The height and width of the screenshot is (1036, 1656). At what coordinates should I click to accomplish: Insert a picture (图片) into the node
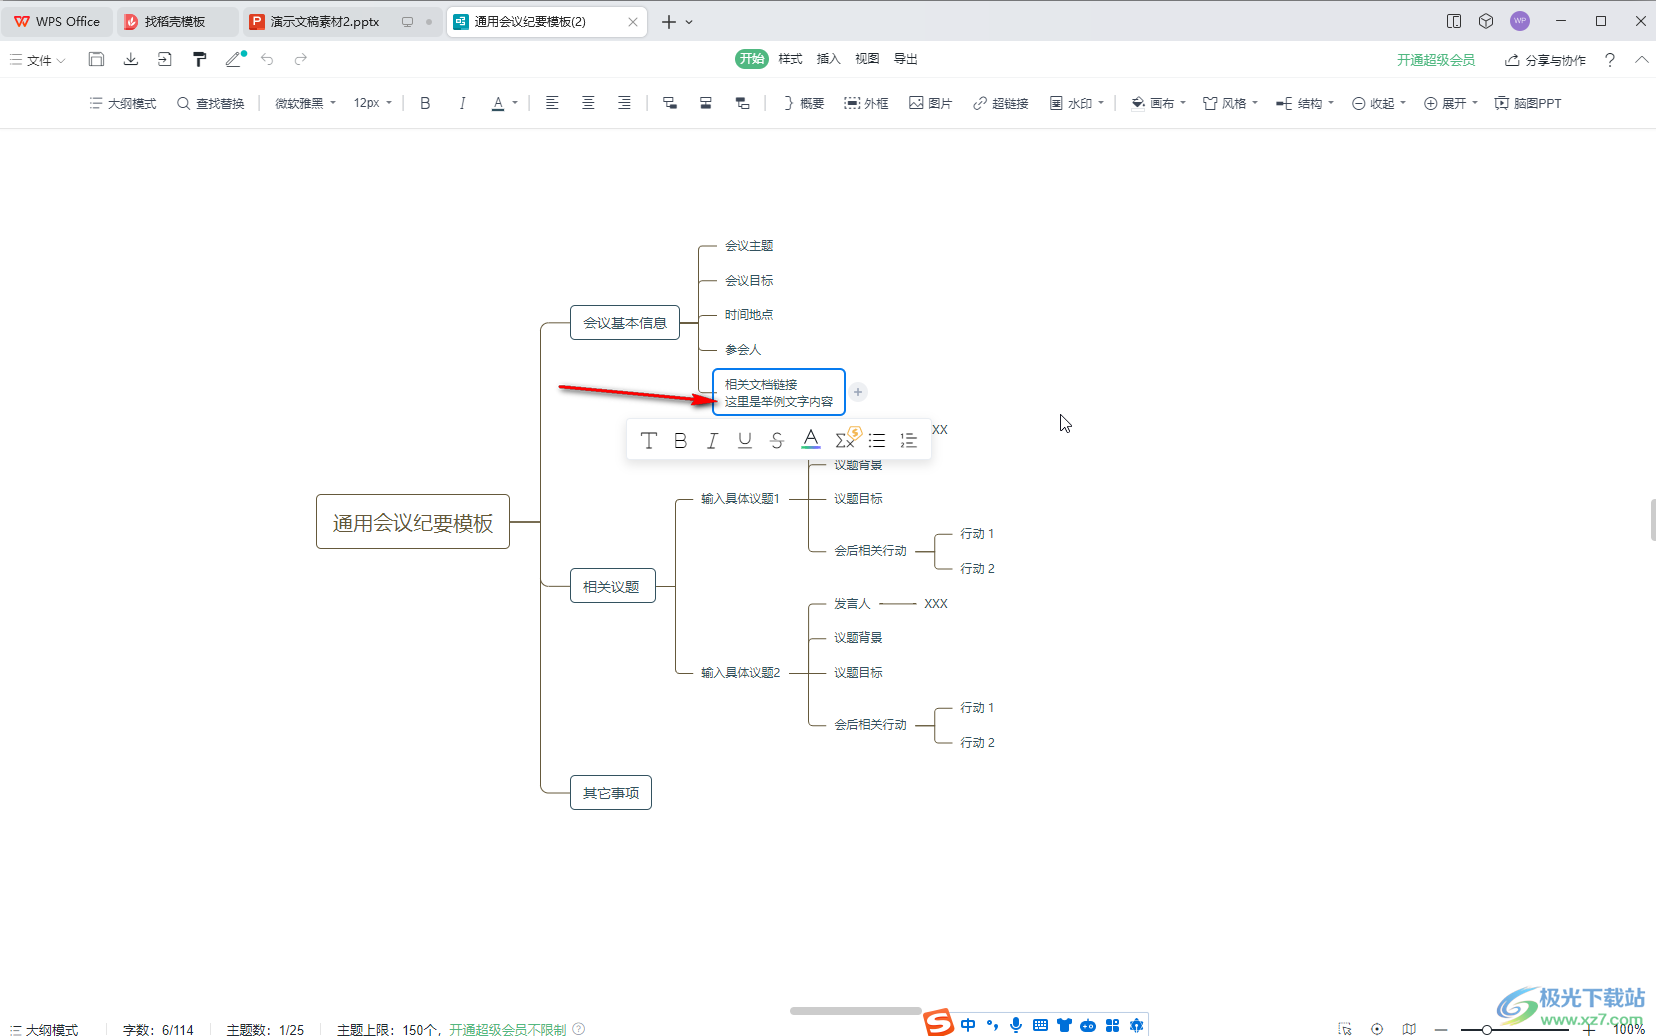pyautogui.click(x=930, y=103)
